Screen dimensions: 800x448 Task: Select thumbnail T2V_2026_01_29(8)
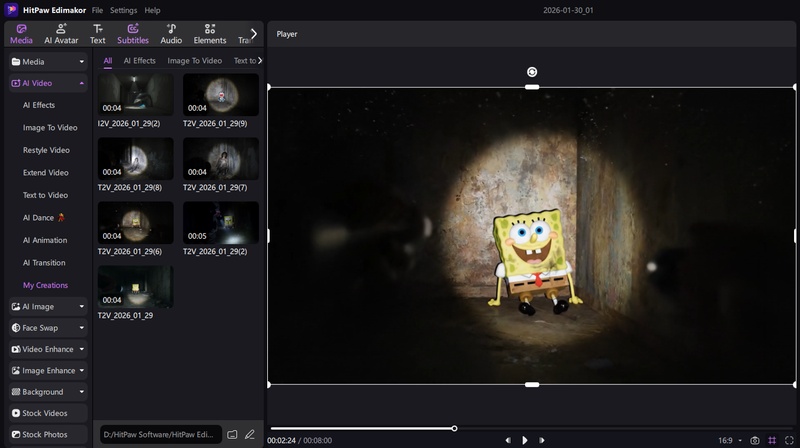click(x=136, y=159)
